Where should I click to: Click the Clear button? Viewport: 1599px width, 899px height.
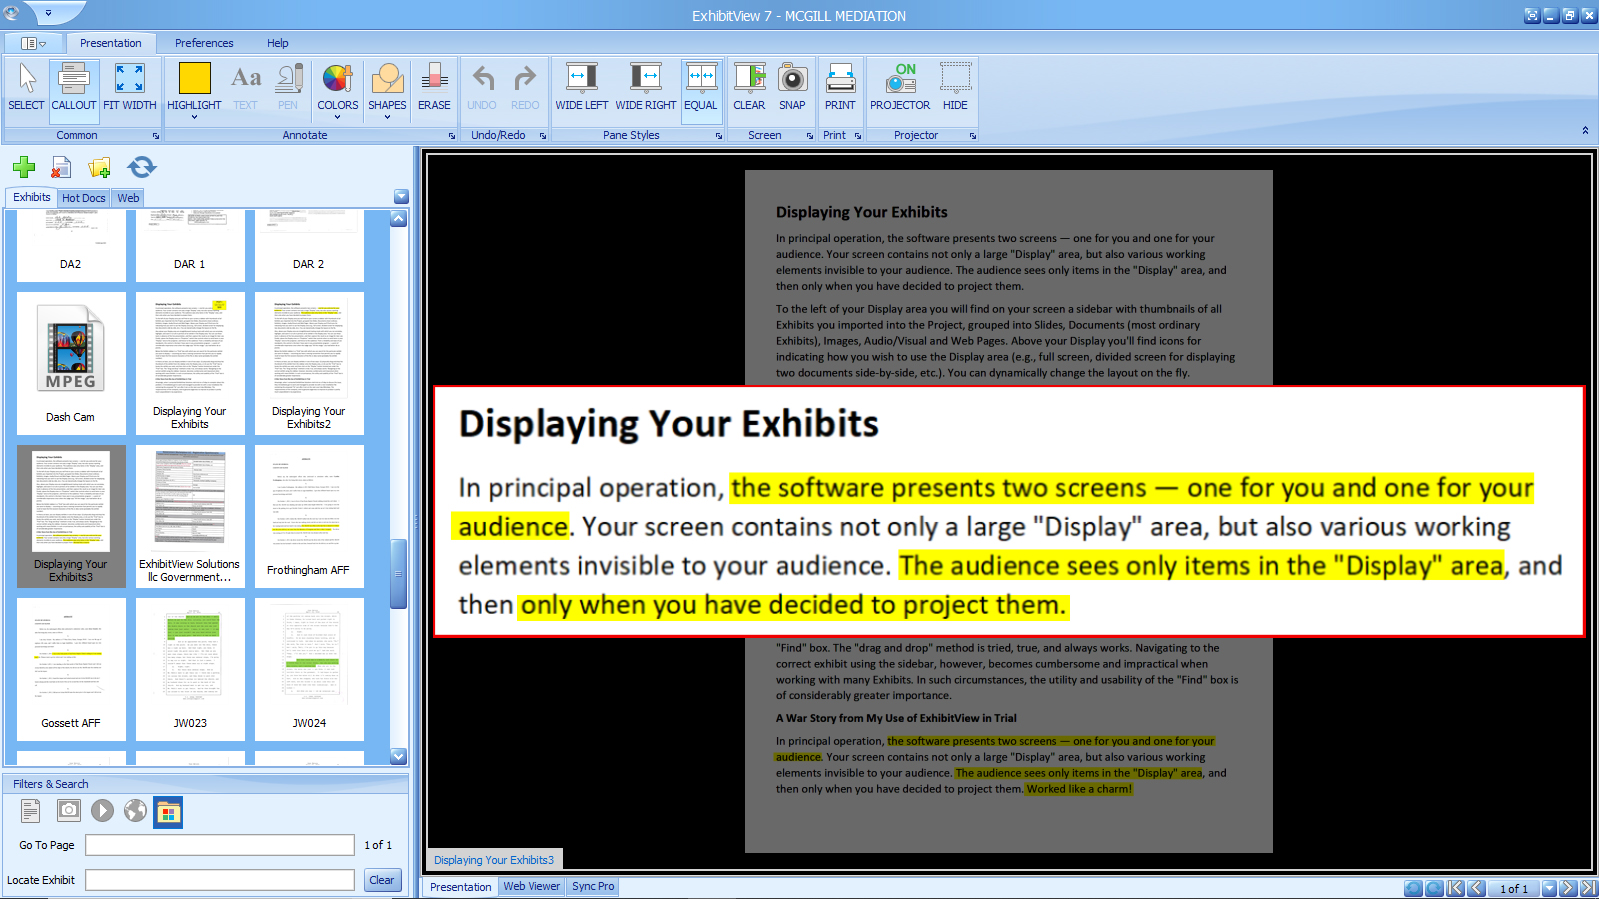(x=382, y=880)
